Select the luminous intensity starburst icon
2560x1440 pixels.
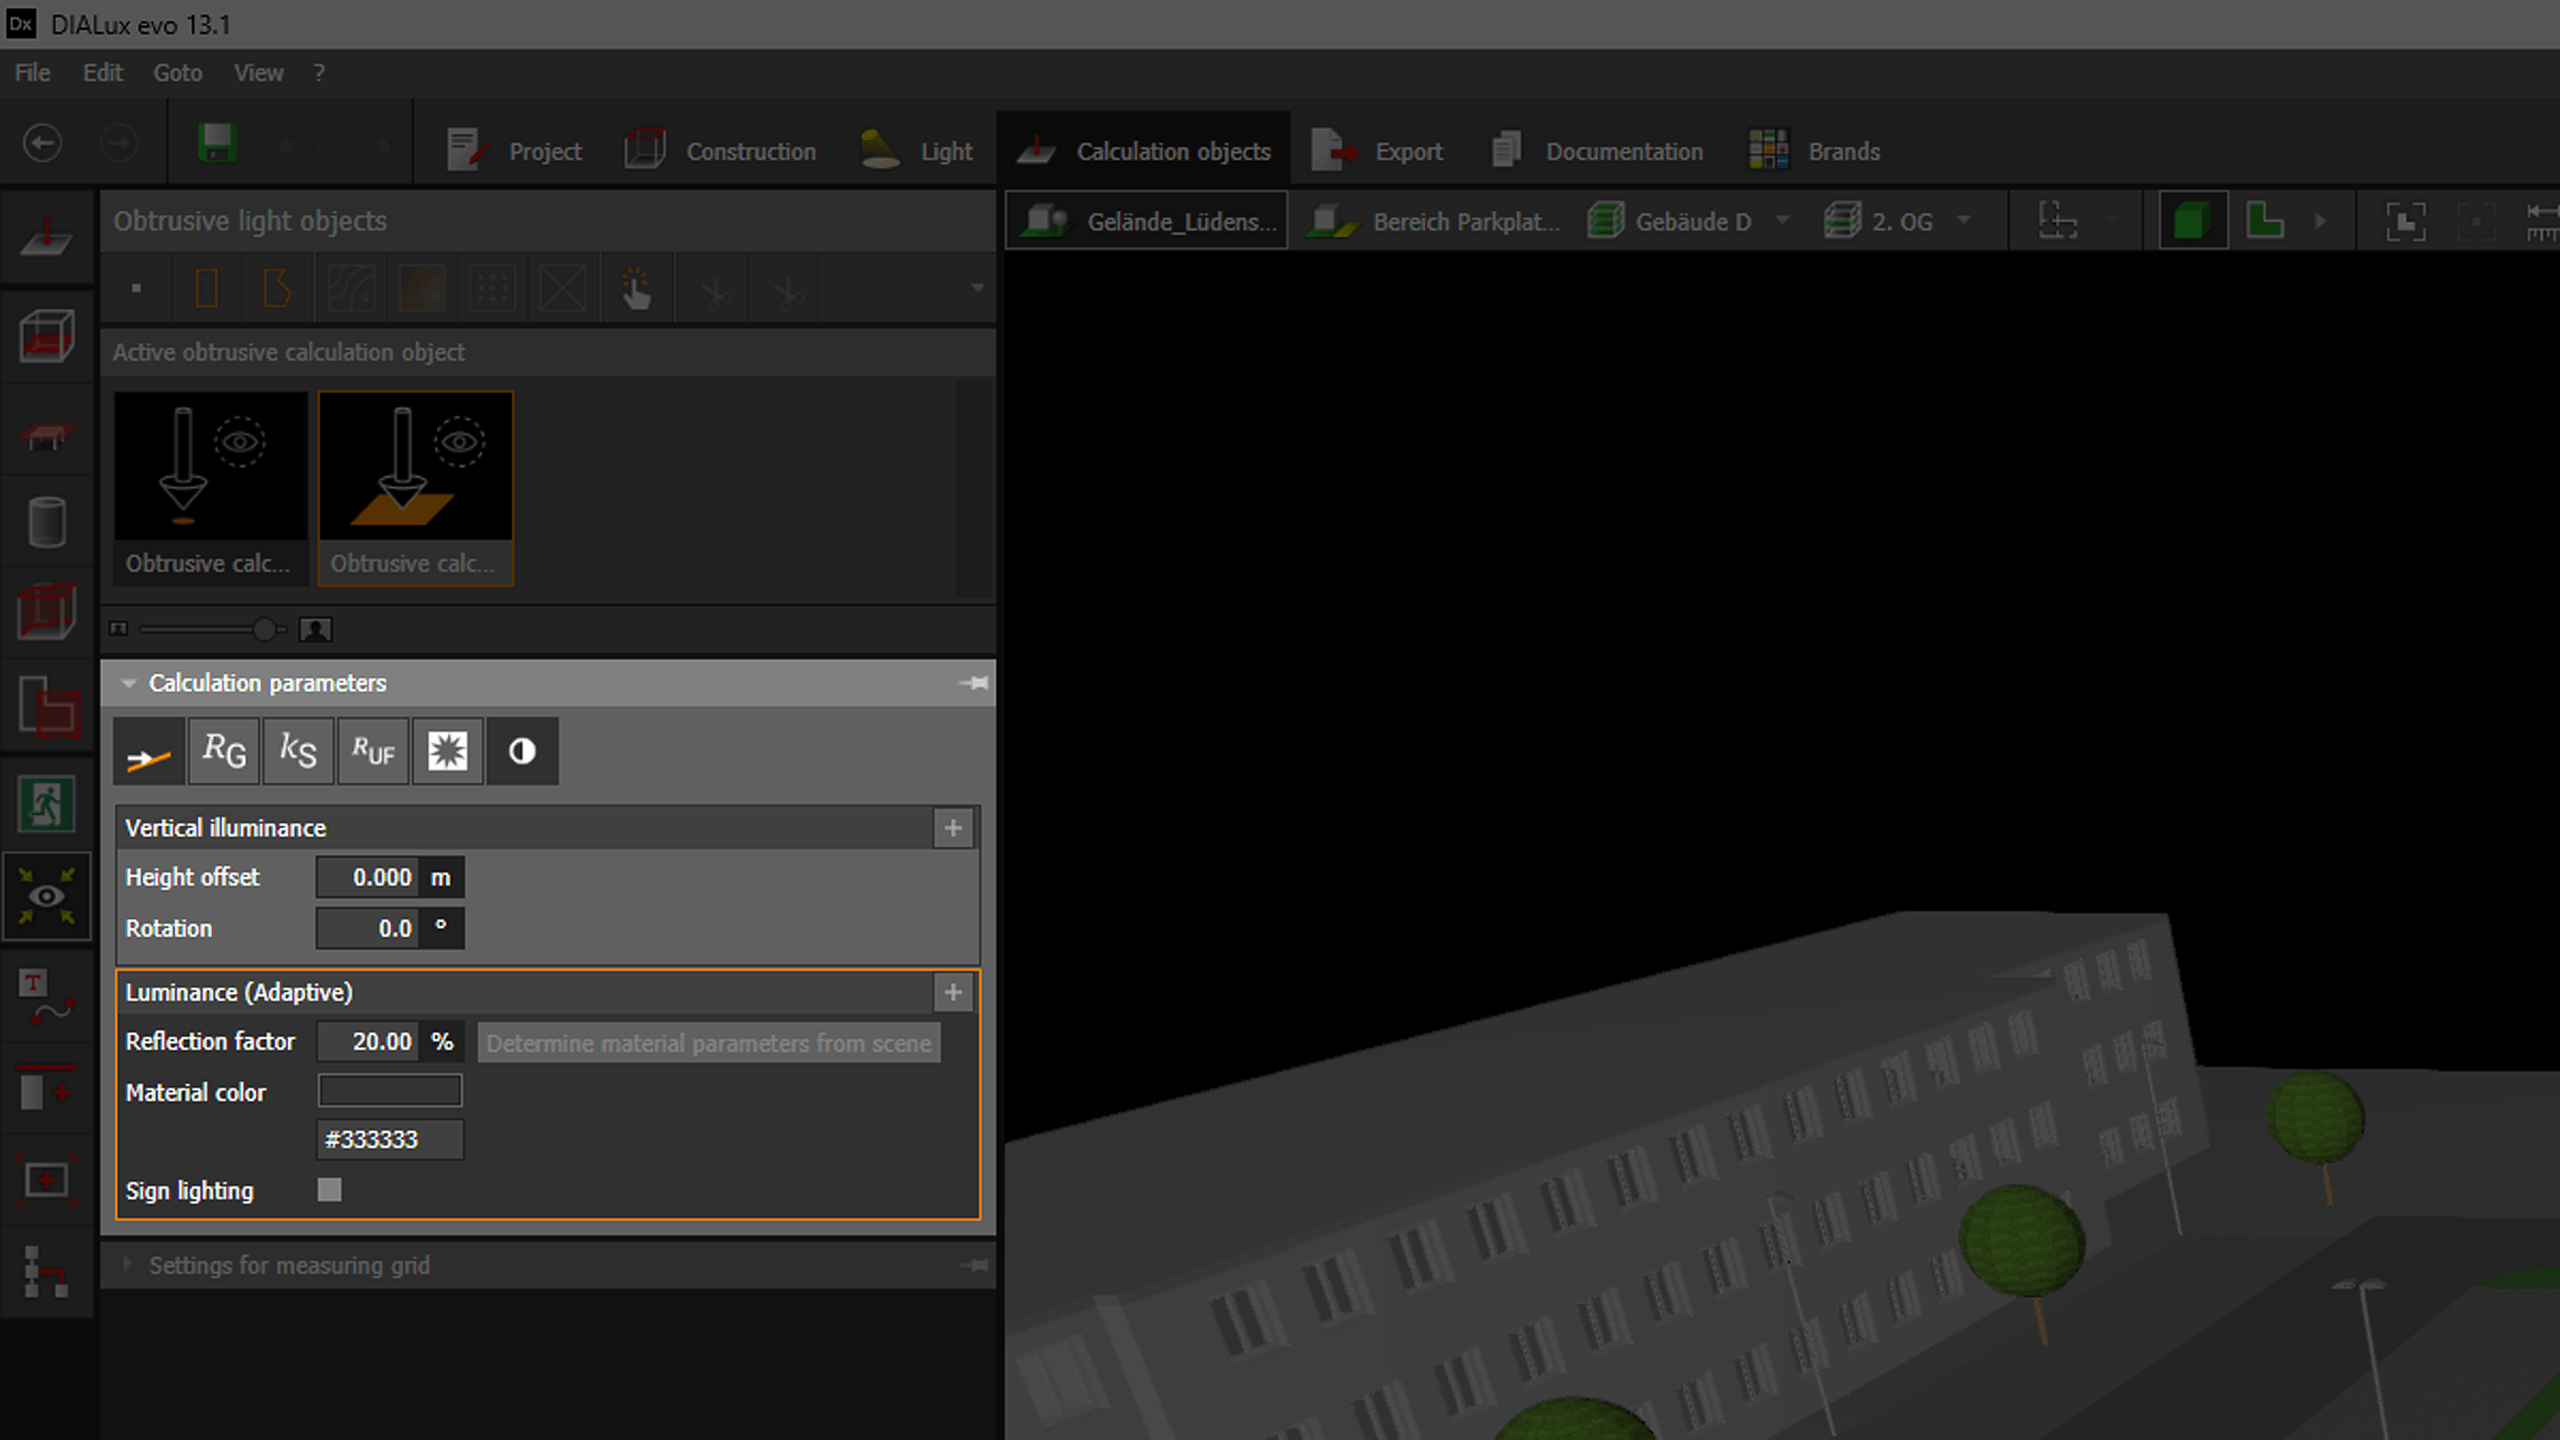tap(447, 751)
